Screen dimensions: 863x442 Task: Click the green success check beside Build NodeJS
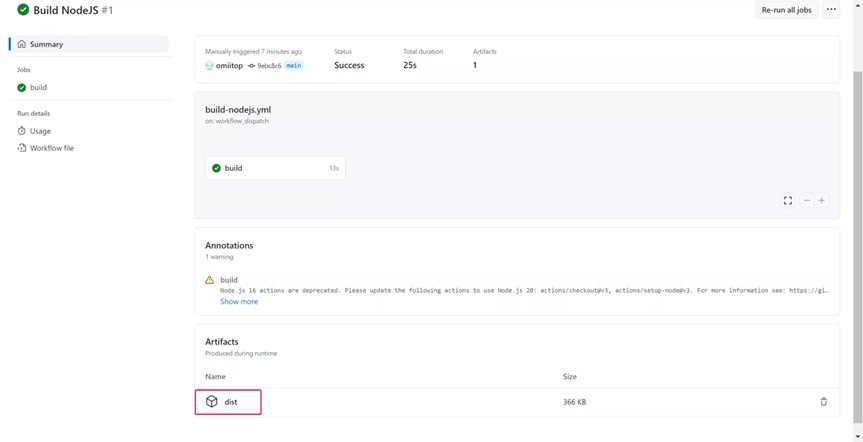click(x=23, y=10)
